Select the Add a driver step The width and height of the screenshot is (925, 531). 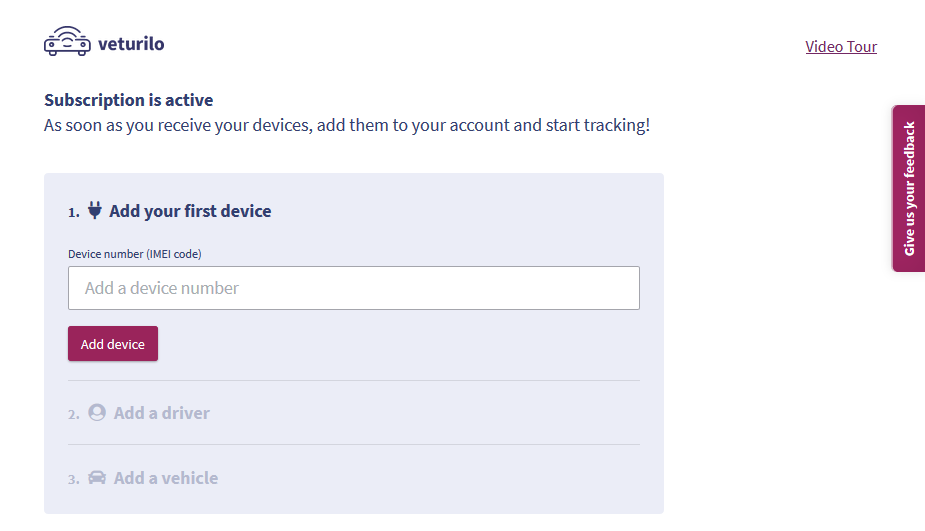pos(161,413)
